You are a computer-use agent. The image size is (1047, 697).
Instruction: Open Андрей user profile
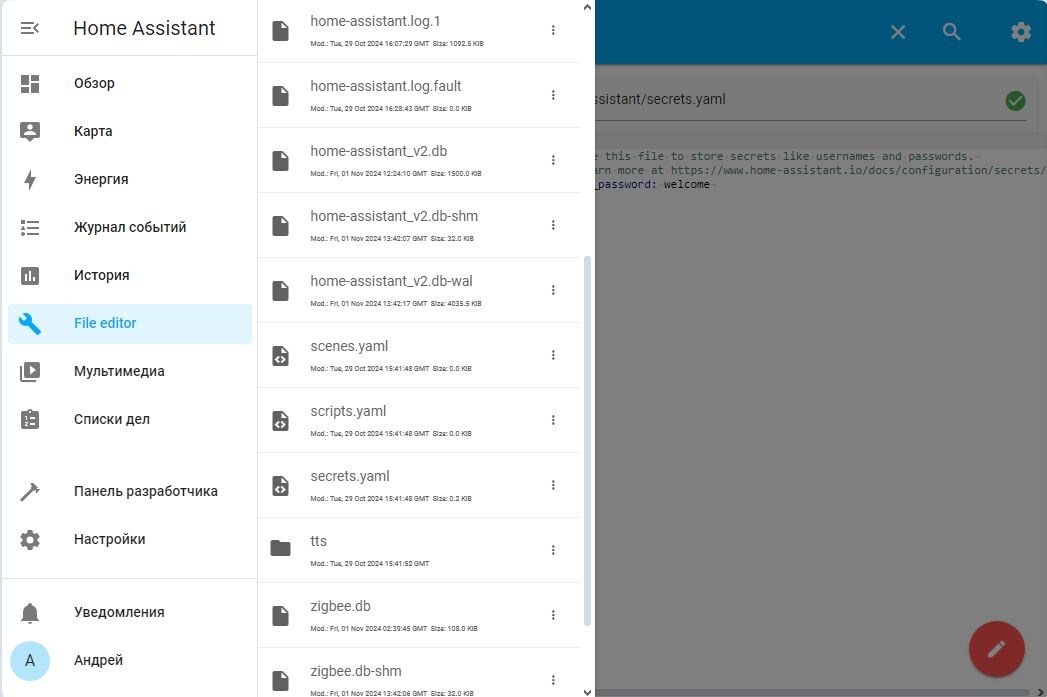click(130, 661)
